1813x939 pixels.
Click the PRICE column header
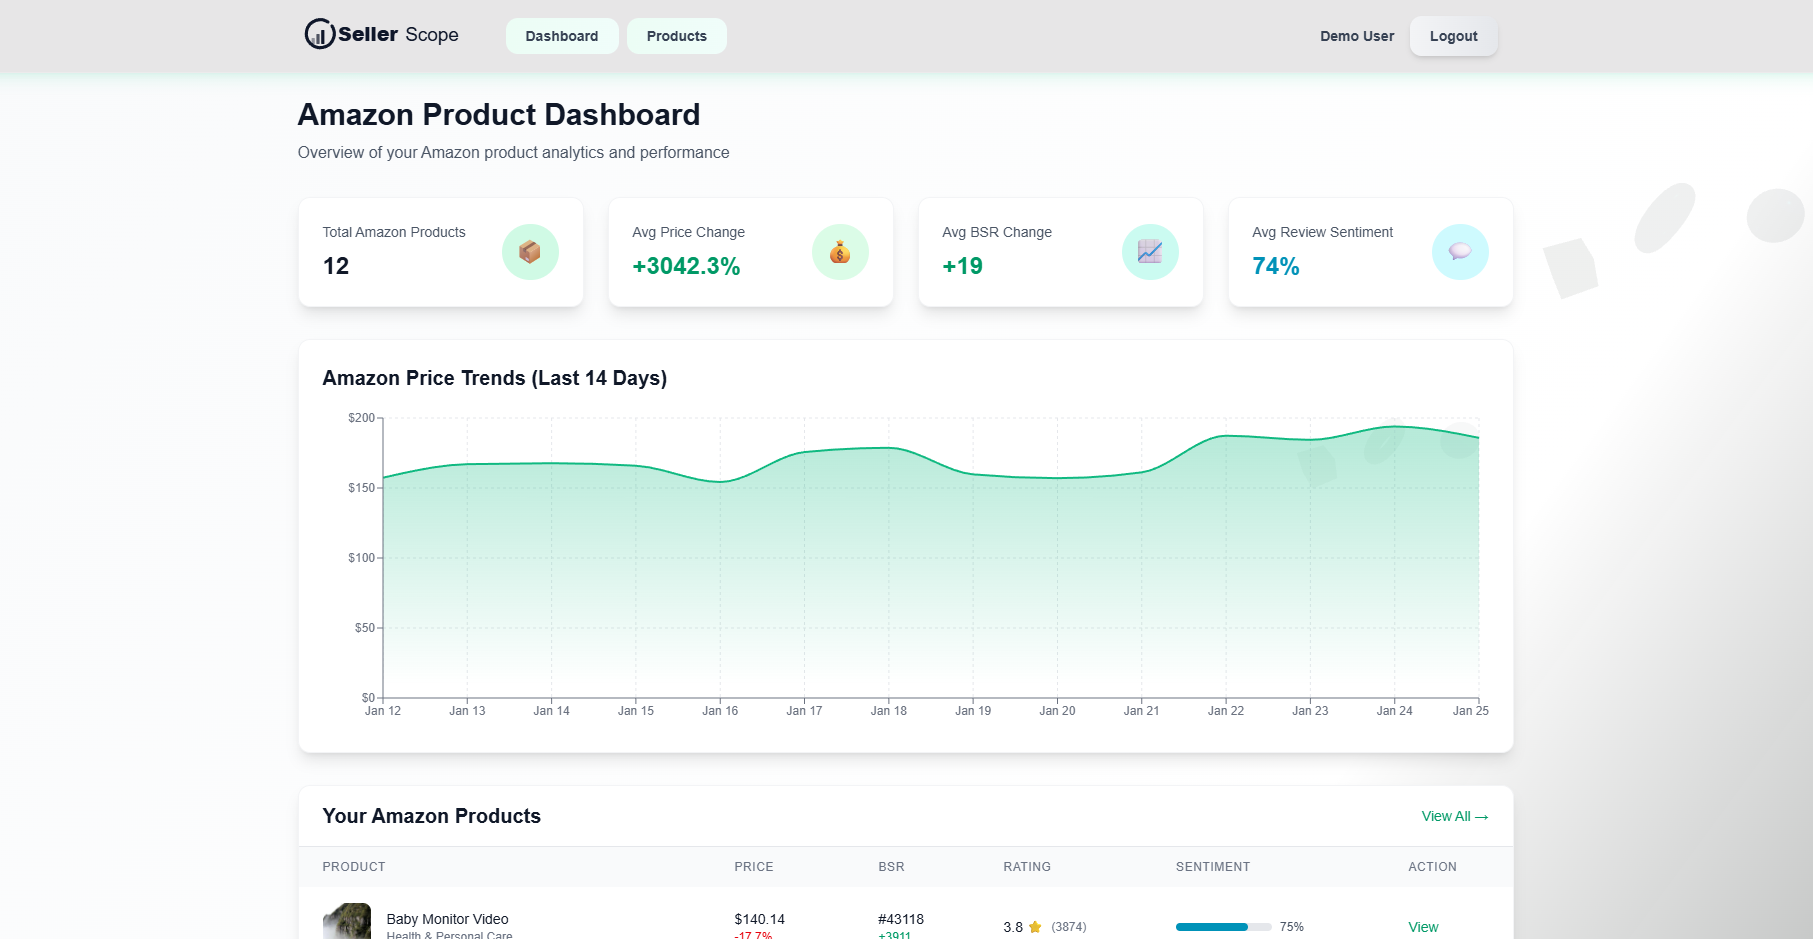pos(754,867)
